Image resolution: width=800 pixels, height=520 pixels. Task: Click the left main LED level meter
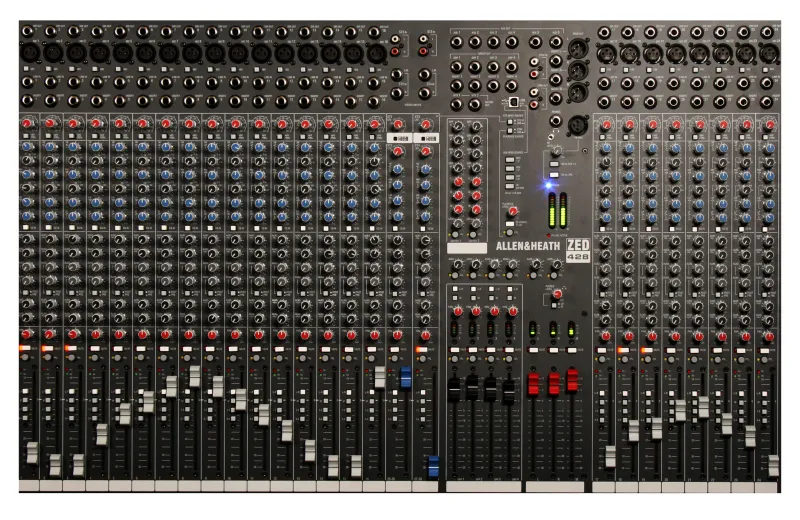[552, 211]
